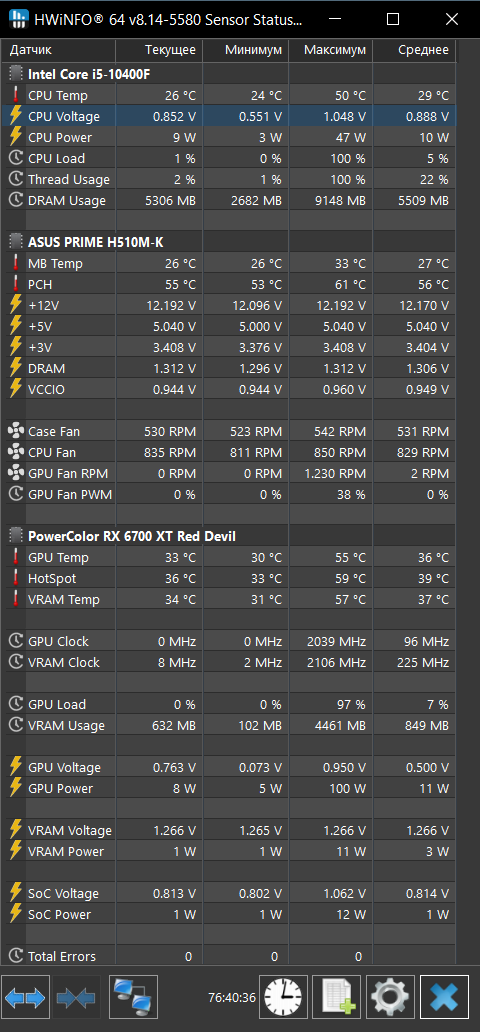Click the Thread Usage clock icon
The image size is (480, 1032).
tap(15, 180)
